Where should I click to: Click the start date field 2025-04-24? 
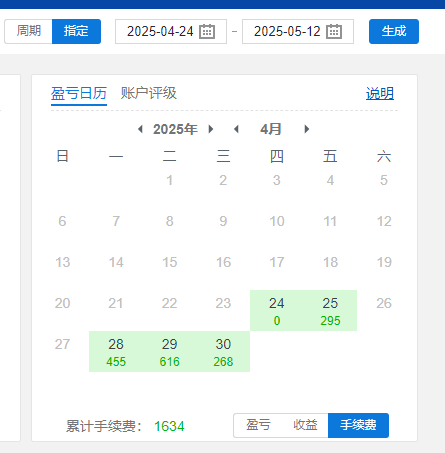click(171, 31)
